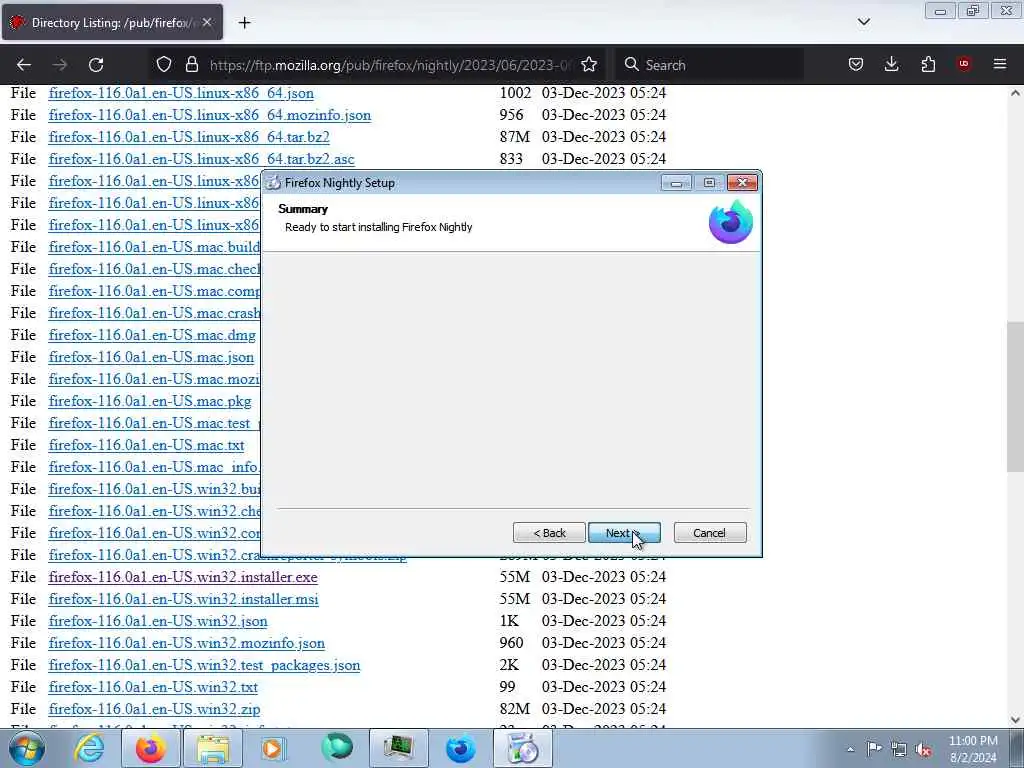Click Next in Firefox Nightly Setup

624,533
